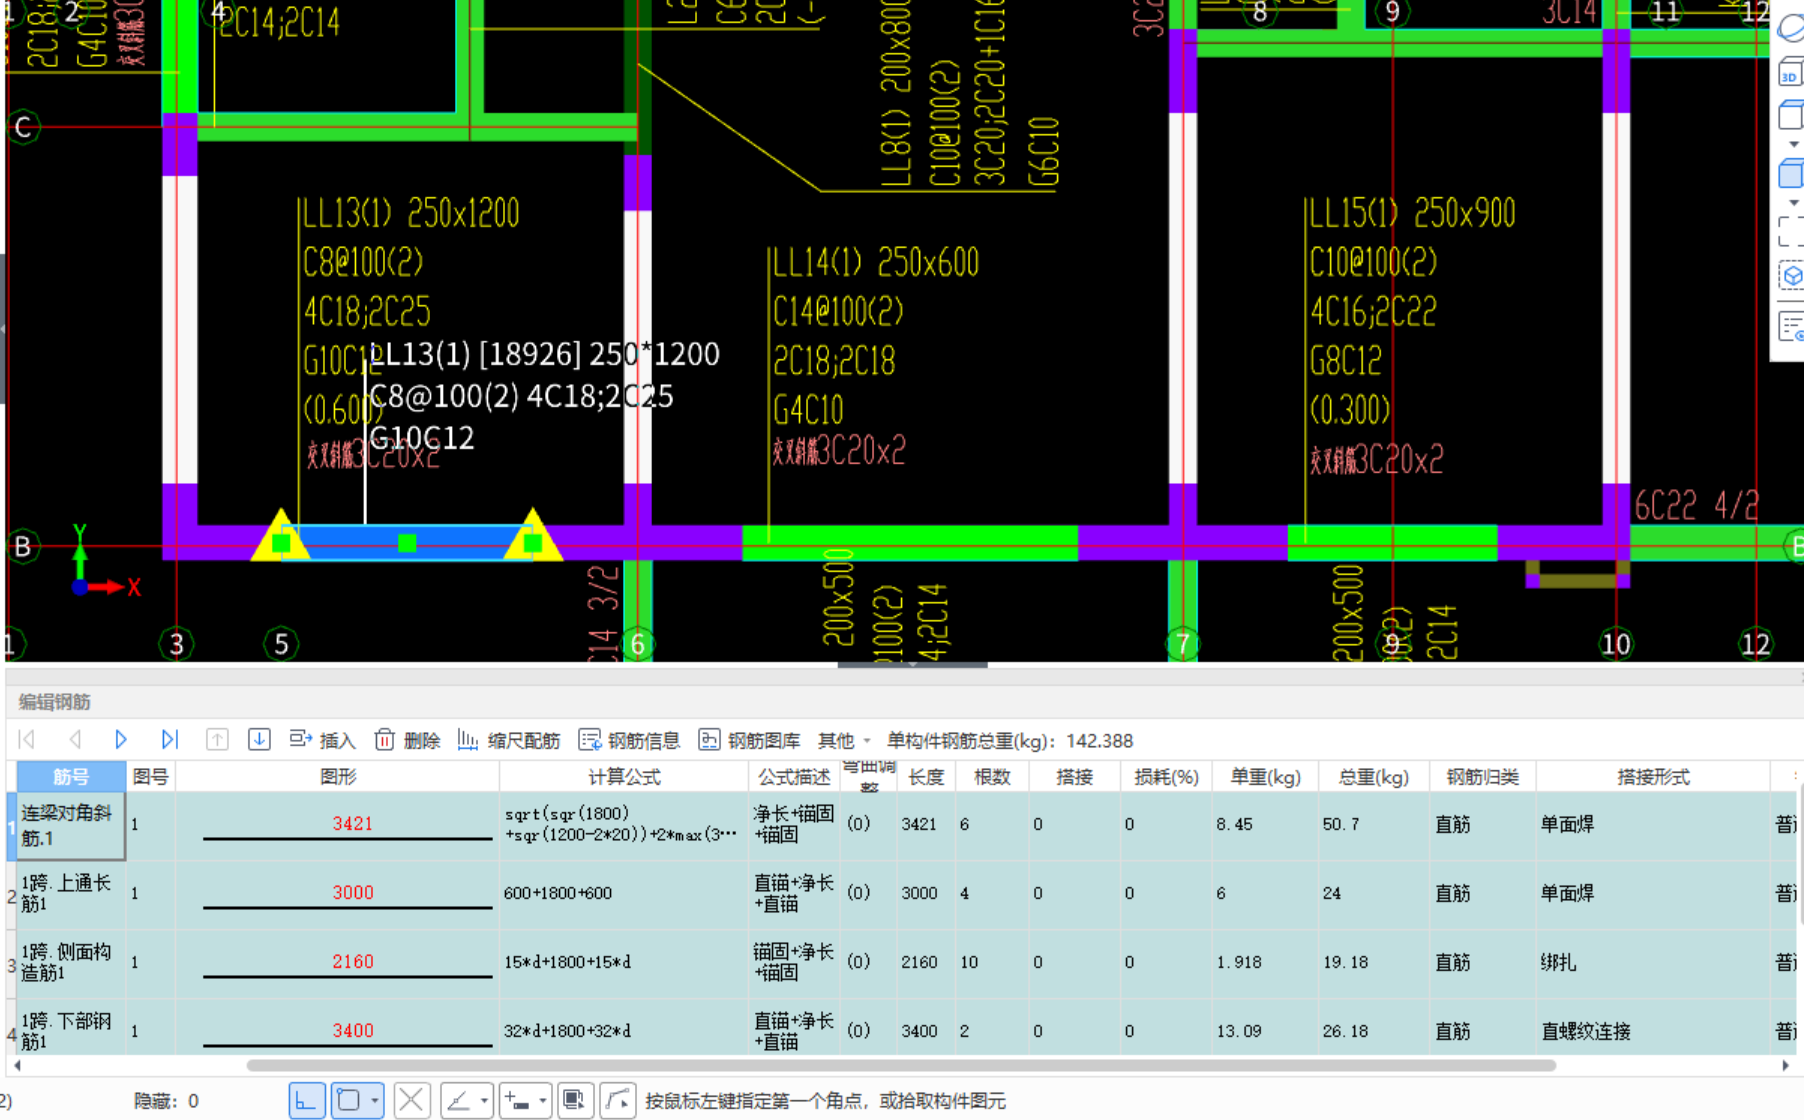
Task: Select row 1跨.侧面构造筋1
Action: [71, 962]
